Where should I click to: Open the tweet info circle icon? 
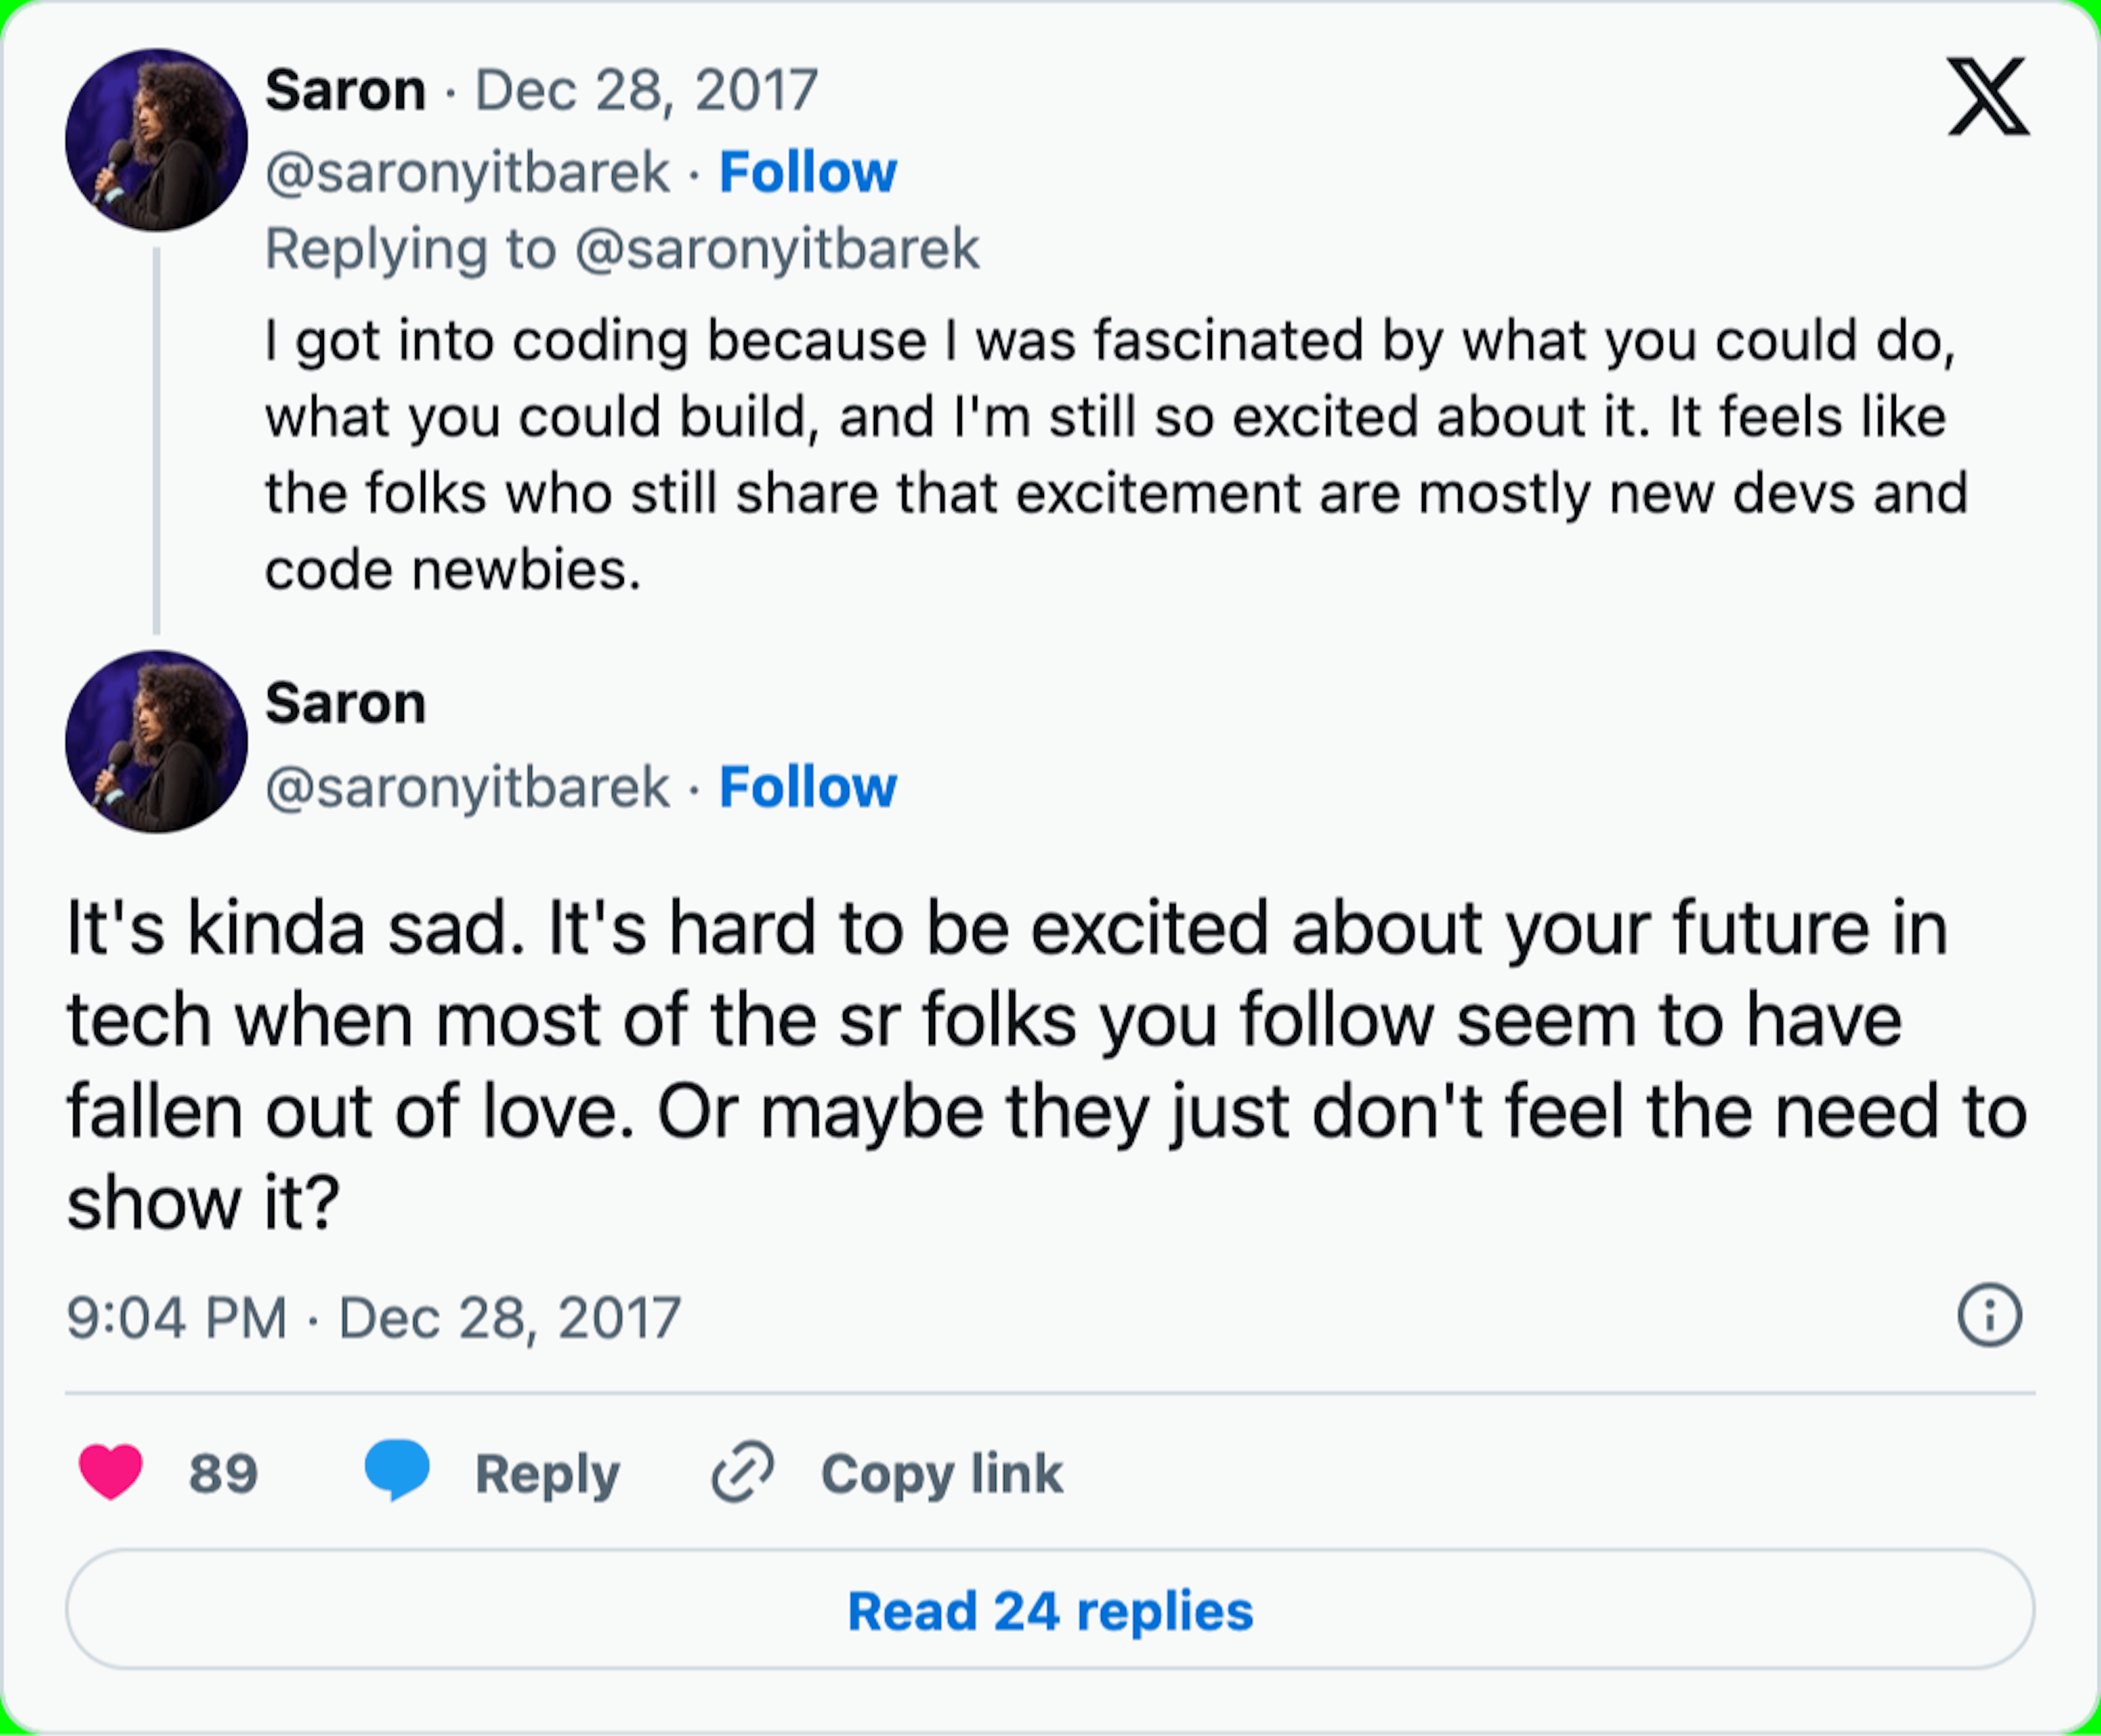[1989, 1315]
